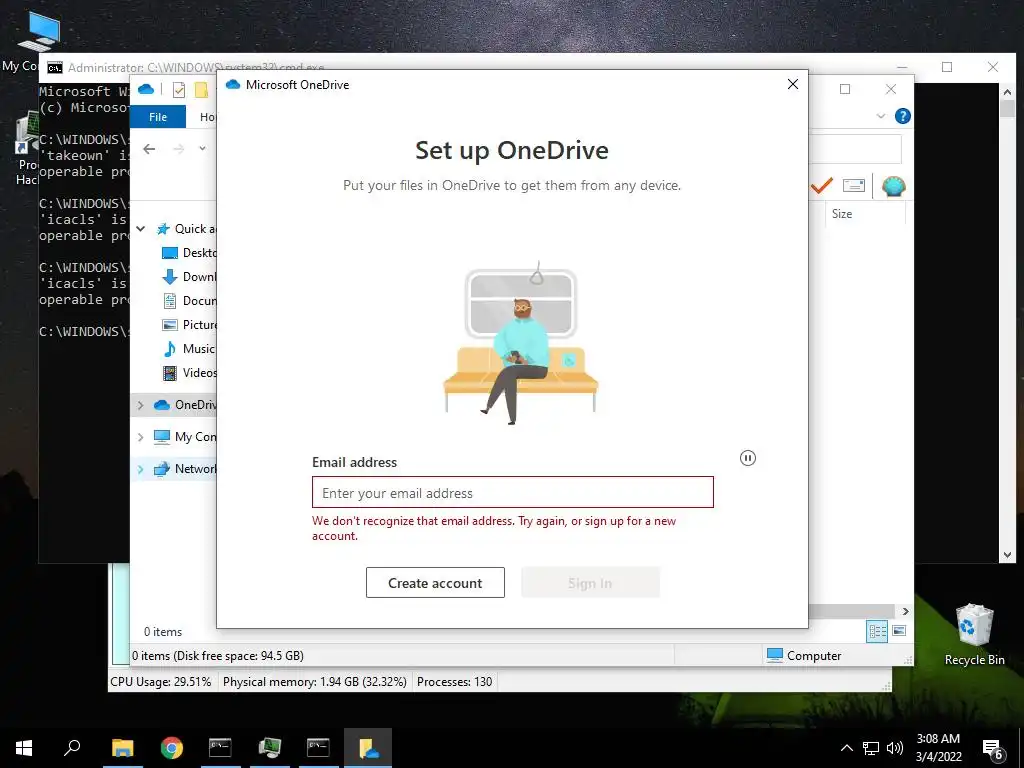Image resolution: width=1024 pixels, height=768 pixels.
Task: Click the Computer label in Explorer status bar
Action: pos(814,656)
